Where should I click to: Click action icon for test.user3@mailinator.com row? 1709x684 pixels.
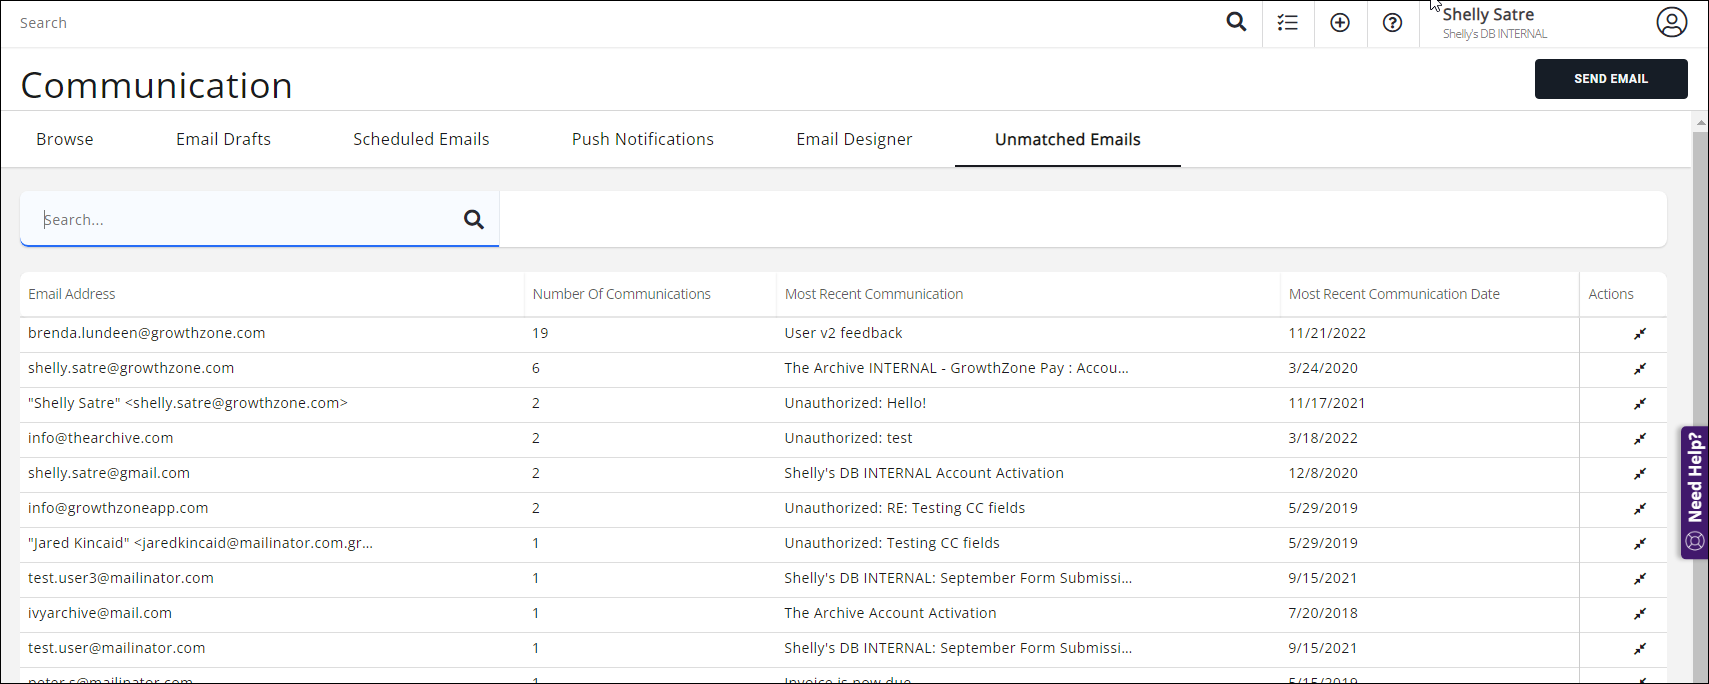[x=1640, y=579]
